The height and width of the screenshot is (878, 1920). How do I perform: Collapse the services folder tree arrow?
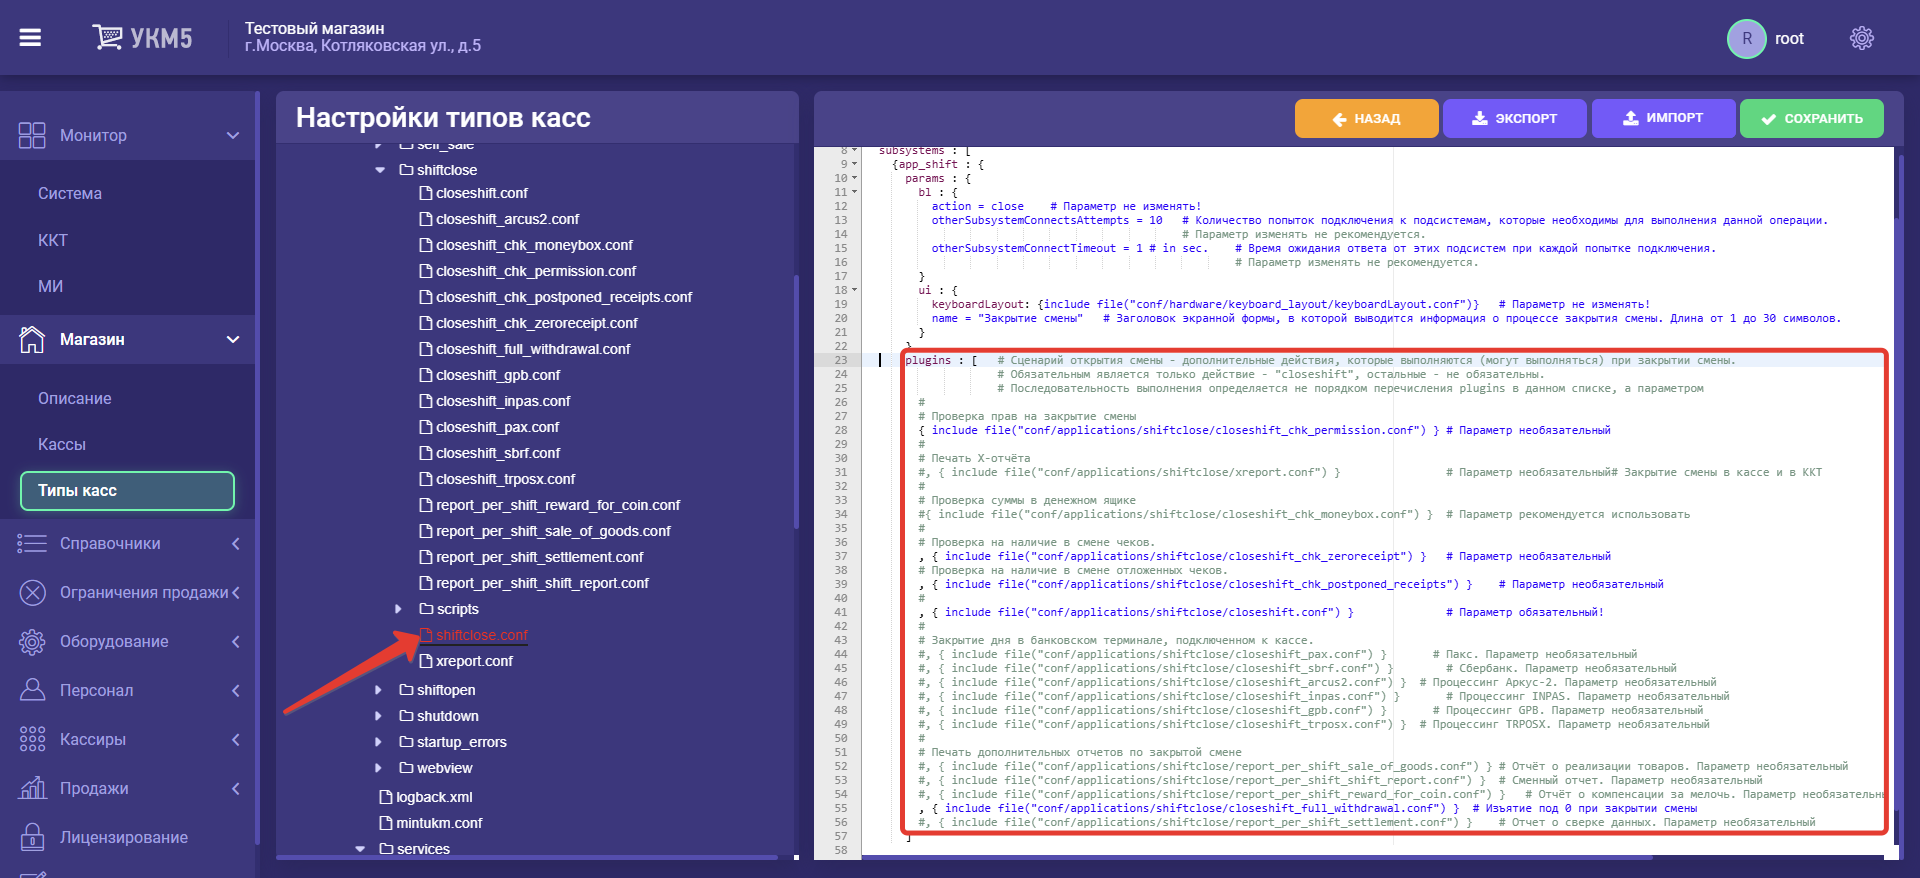pyautogui.click(x=360, y=849)
